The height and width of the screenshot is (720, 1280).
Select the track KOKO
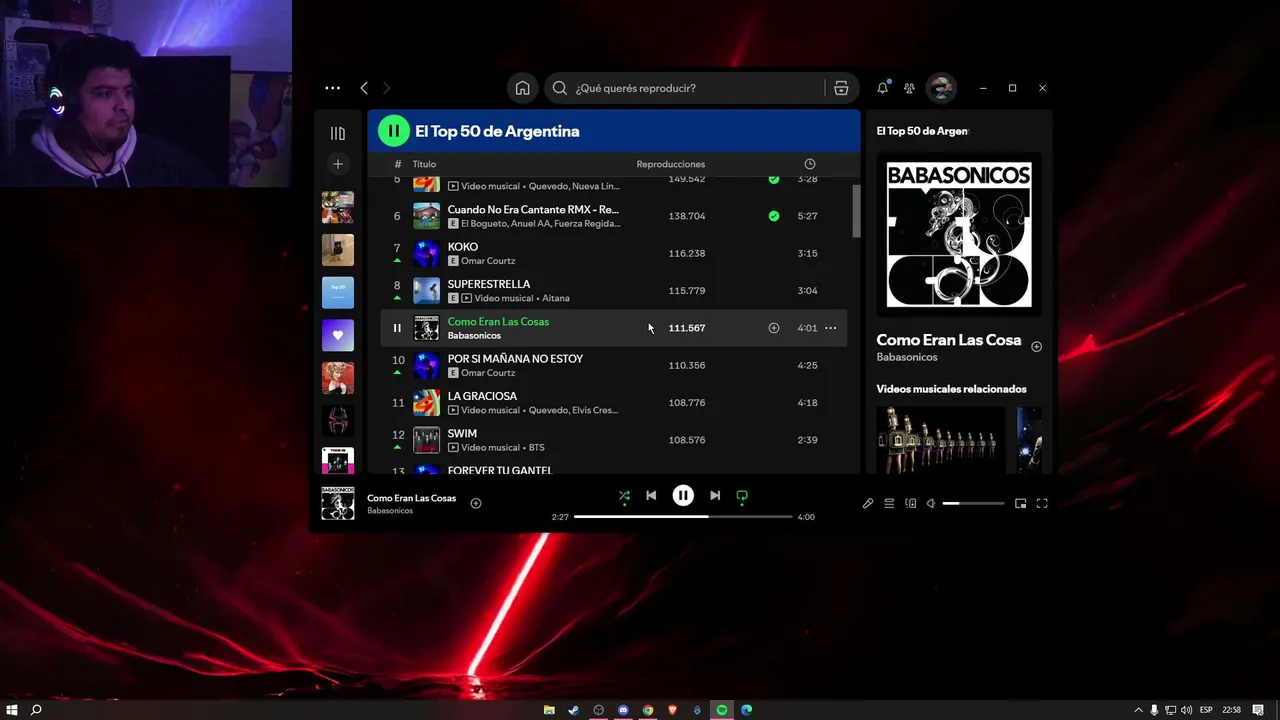(x=463, y=247)
